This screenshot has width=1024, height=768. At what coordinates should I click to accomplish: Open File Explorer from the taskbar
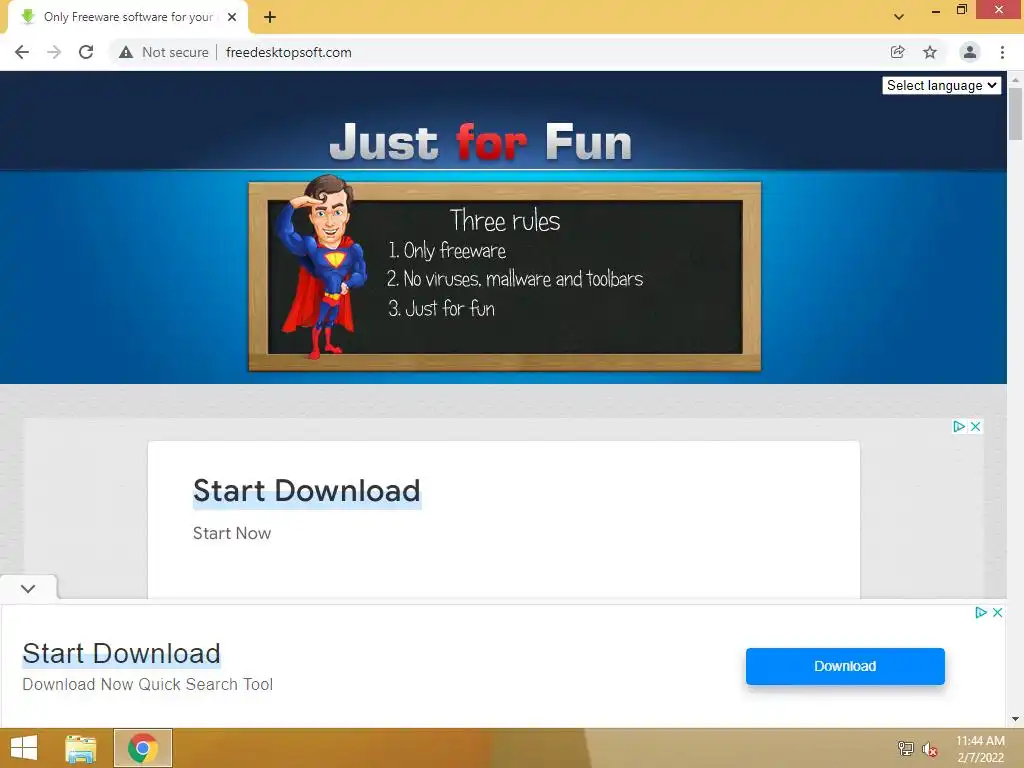tap(81, 748)
